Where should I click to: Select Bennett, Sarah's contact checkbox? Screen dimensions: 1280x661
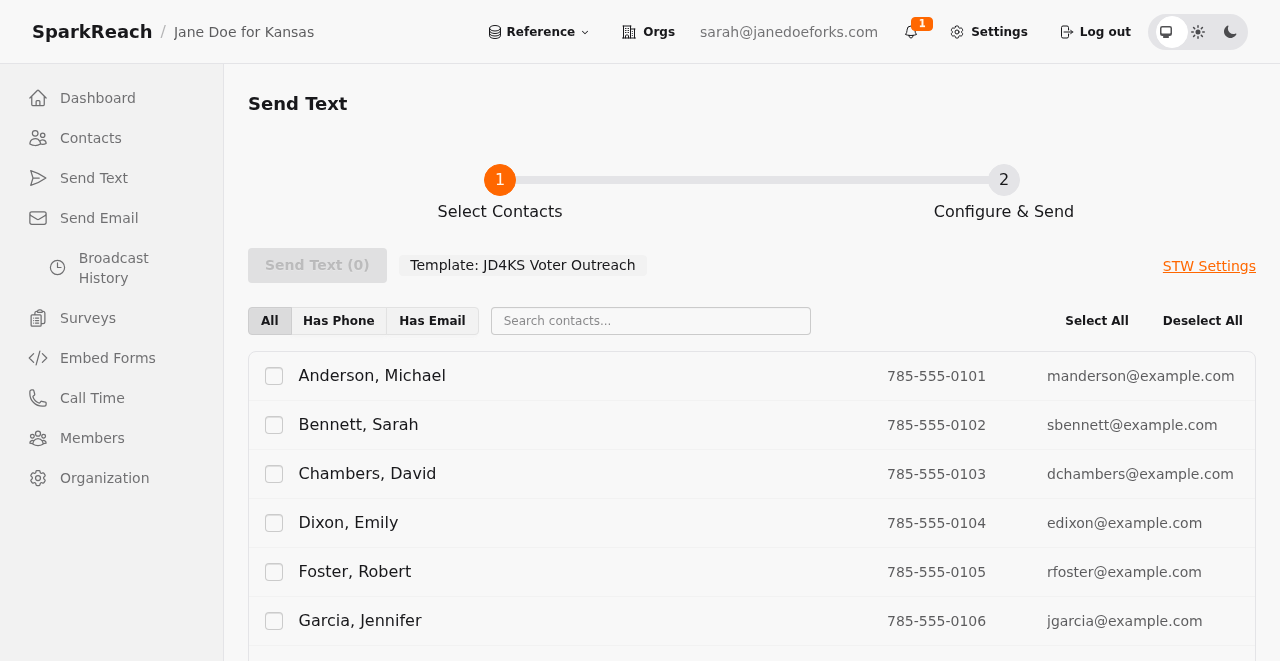[274, 426]
